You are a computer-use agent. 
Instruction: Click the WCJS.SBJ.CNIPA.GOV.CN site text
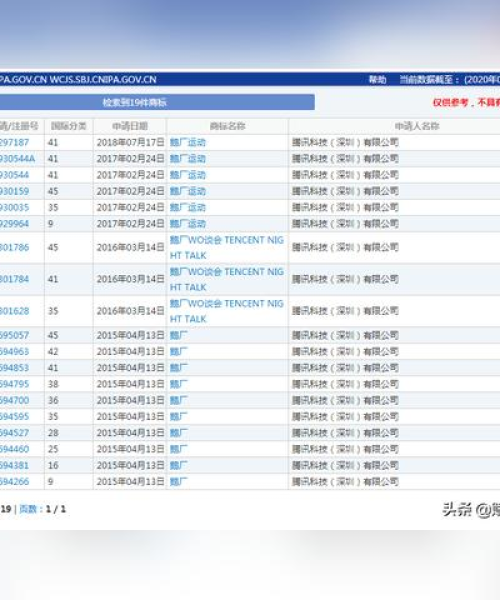(x=103, y=80)
